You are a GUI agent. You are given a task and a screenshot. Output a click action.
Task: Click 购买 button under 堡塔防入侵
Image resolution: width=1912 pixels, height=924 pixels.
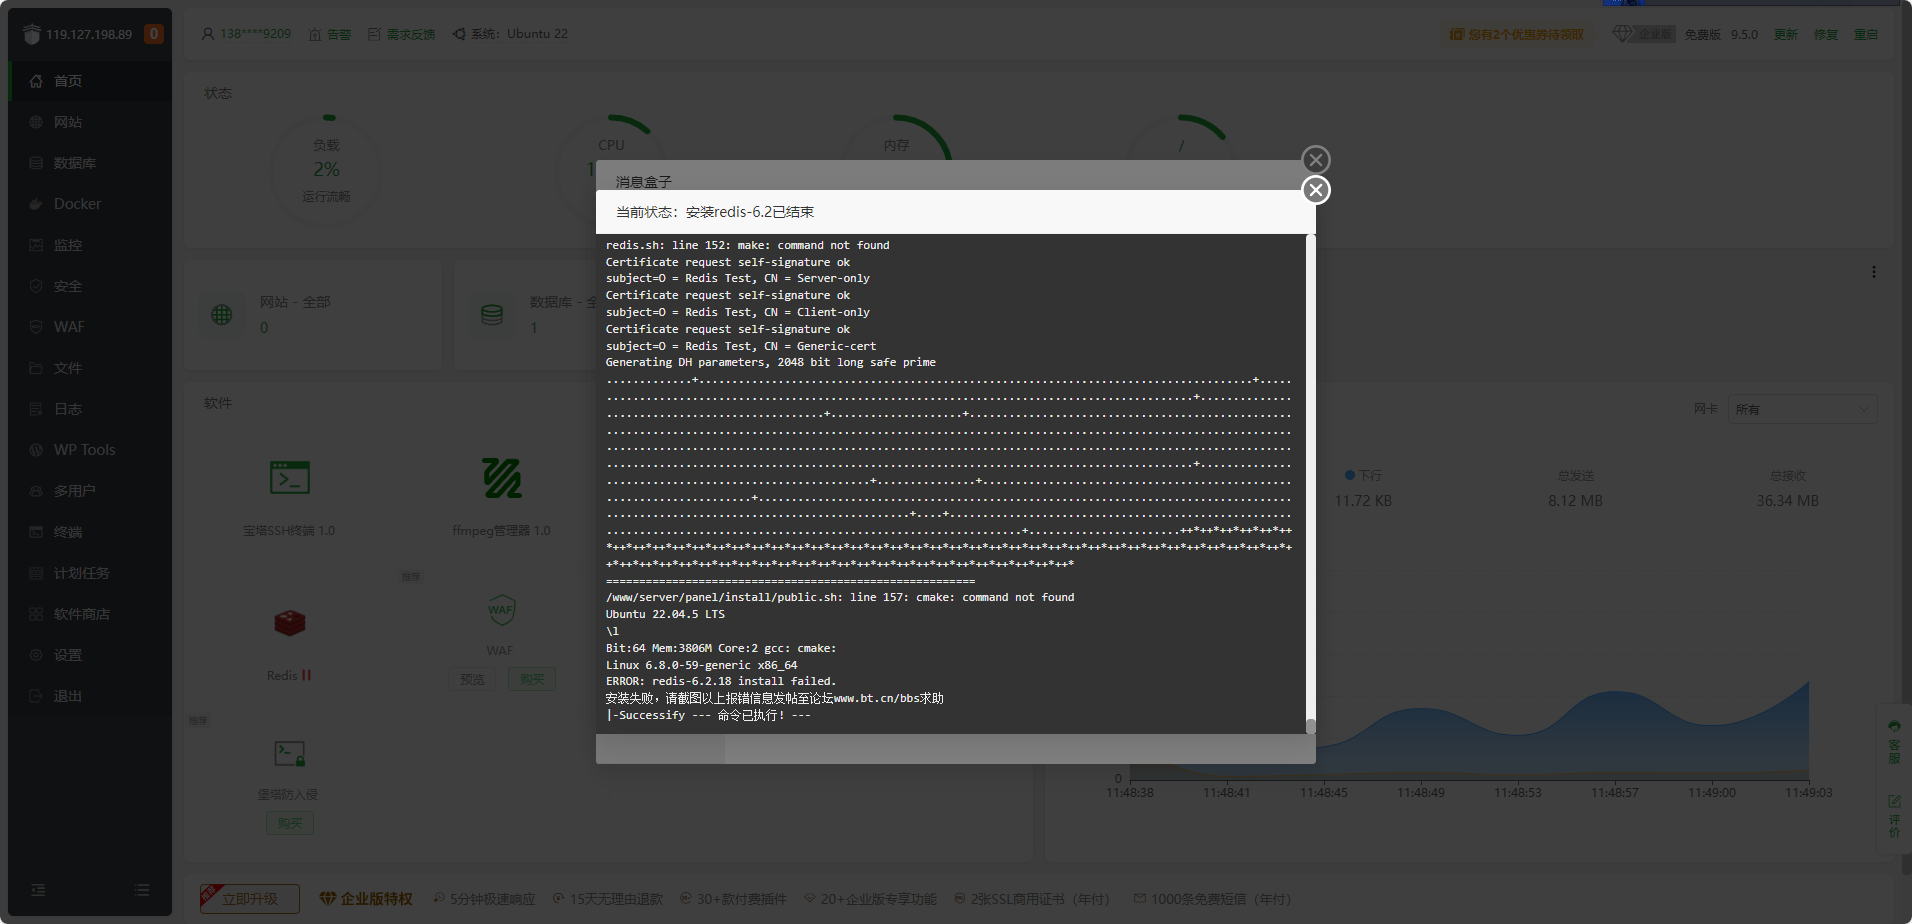pyautogui.click(x=290, y=823)
